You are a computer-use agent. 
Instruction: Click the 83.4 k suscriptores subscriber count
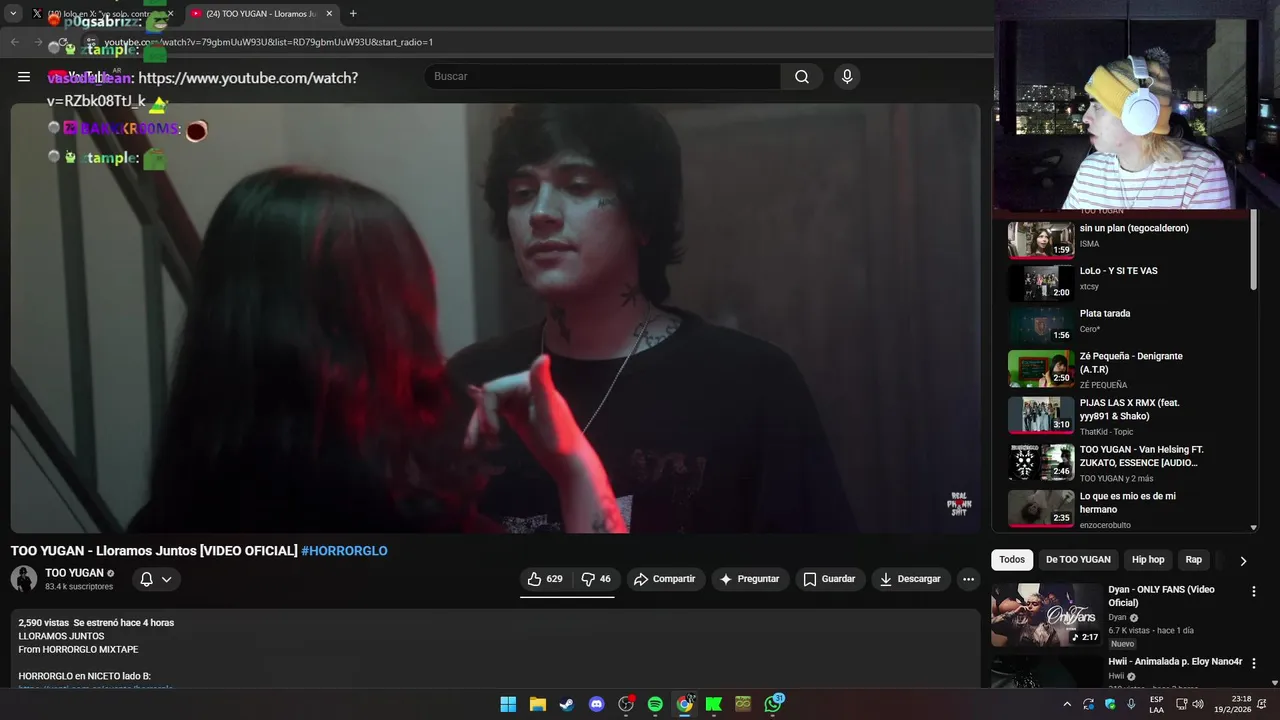(79, 587)
